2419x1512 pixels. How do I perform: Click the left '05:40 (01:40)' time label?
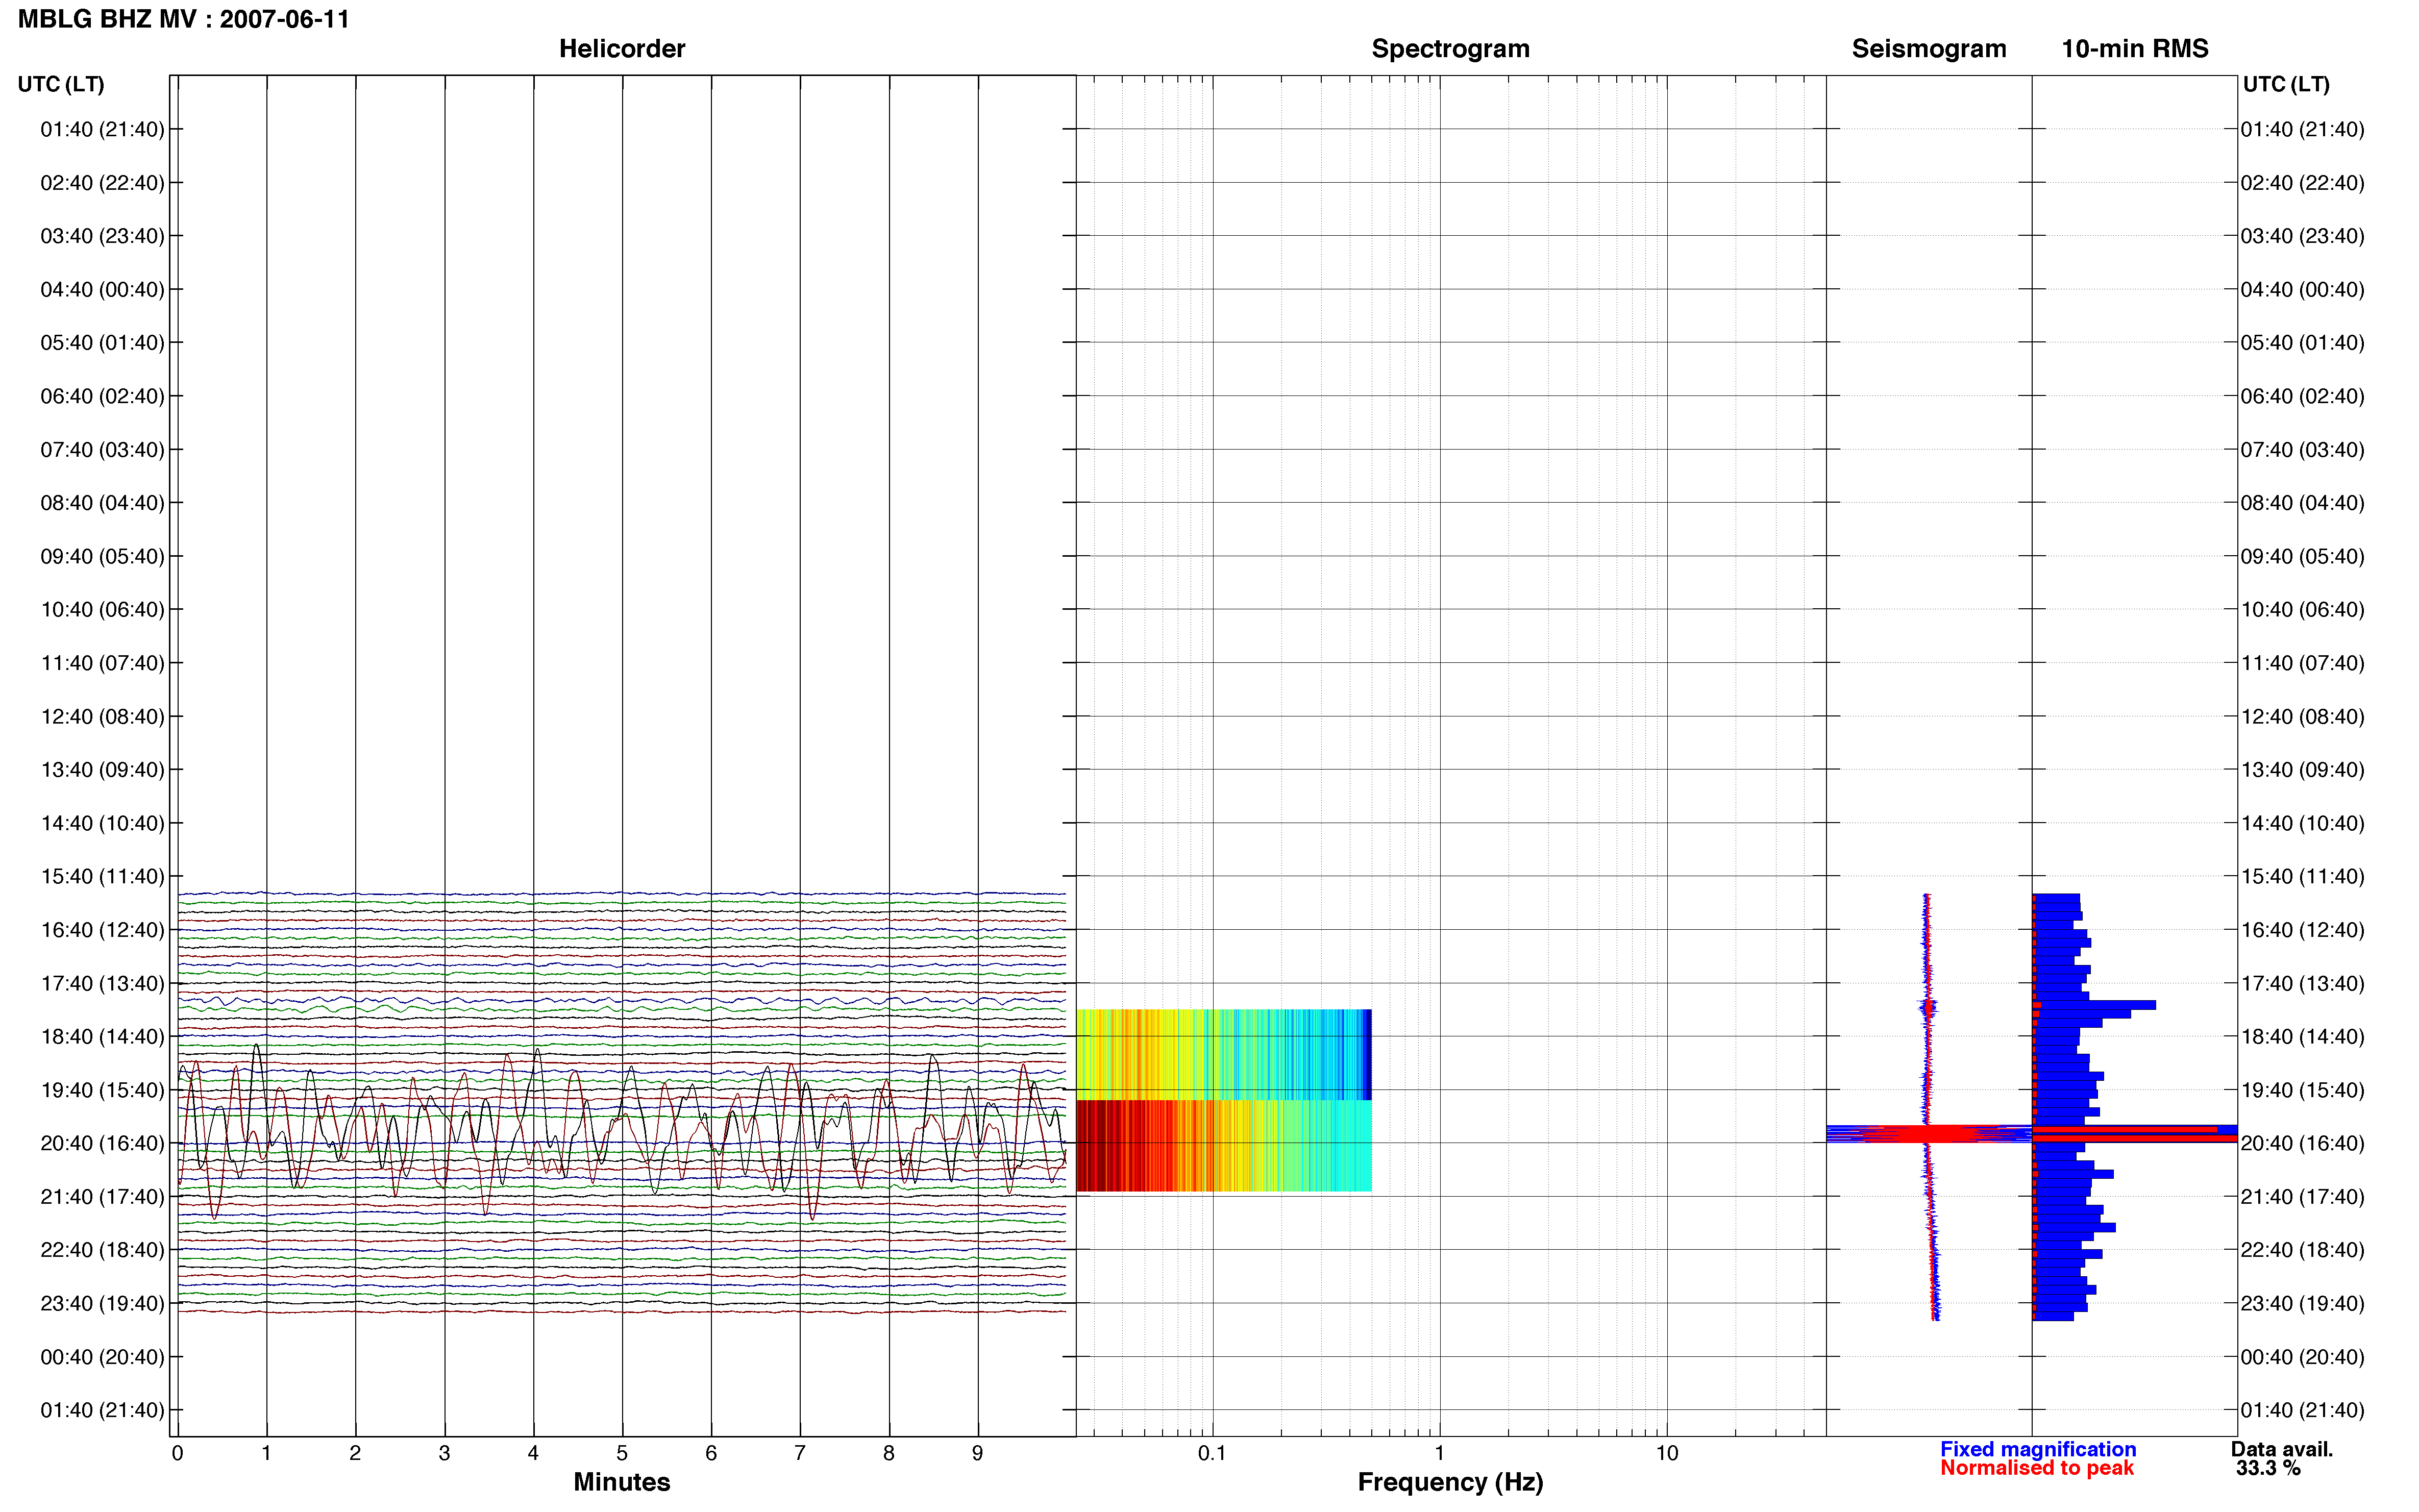click(102, 343)
